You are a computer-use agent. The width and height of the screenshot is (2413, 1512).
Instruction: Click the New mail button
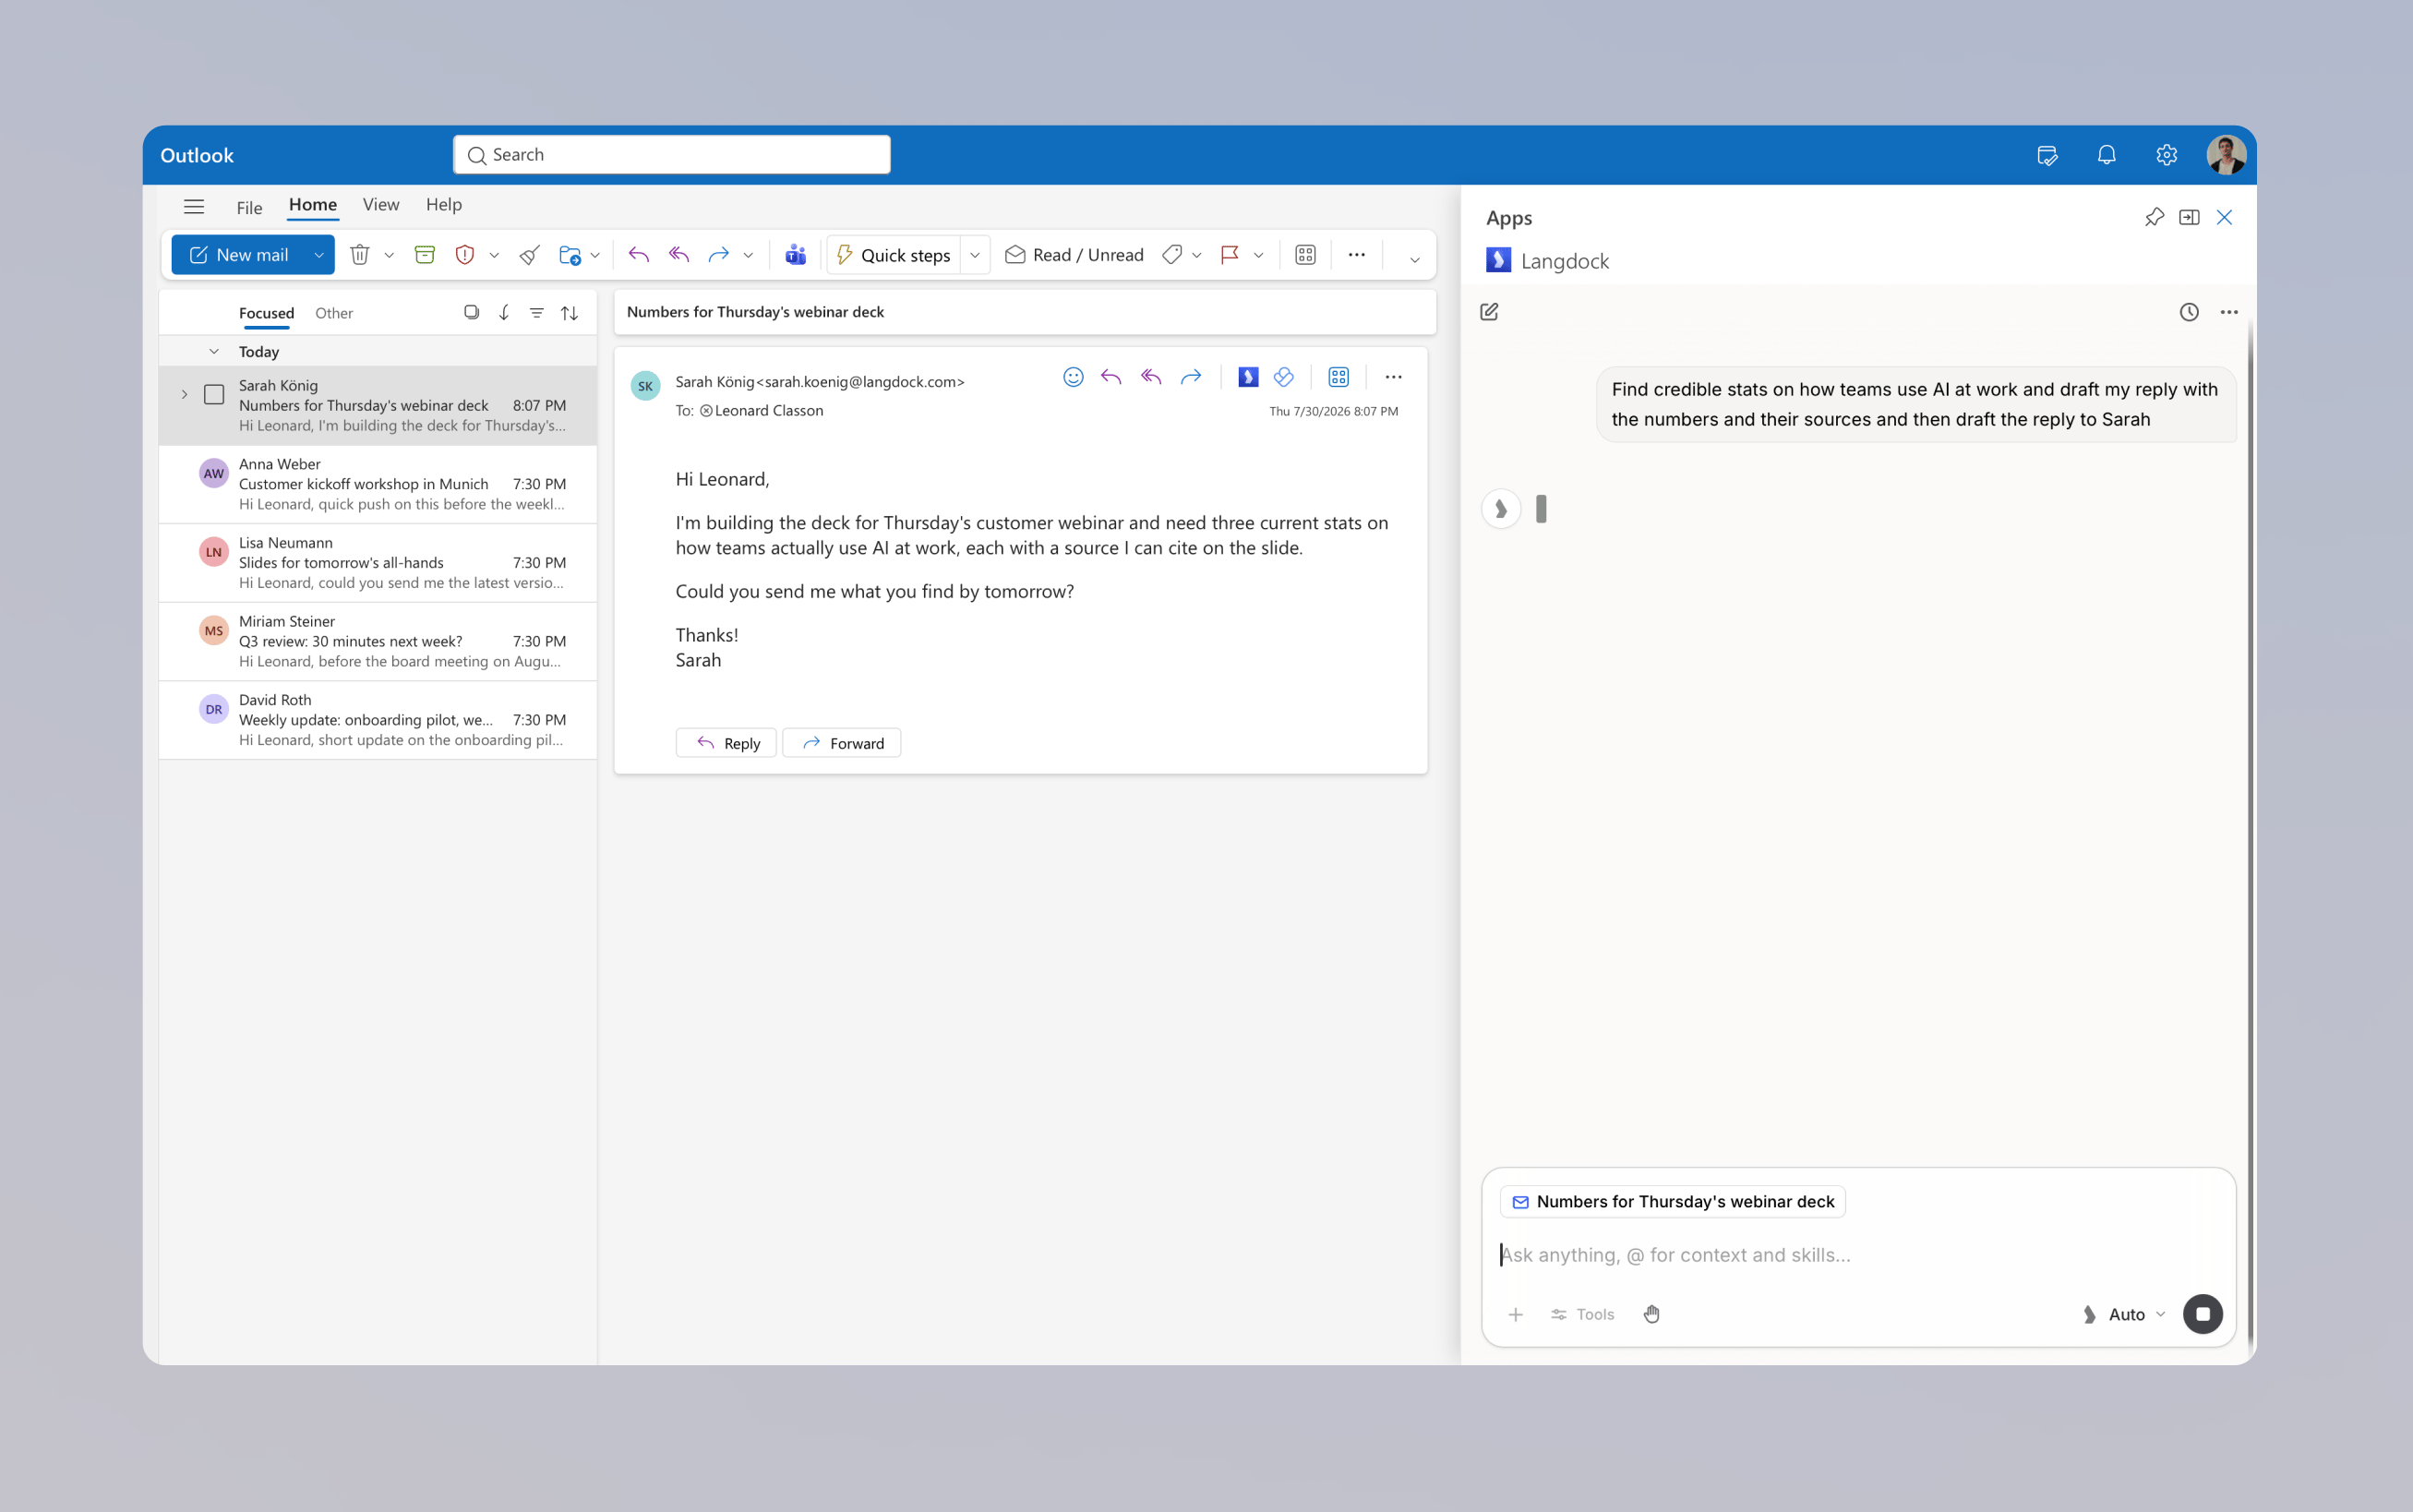239,255
